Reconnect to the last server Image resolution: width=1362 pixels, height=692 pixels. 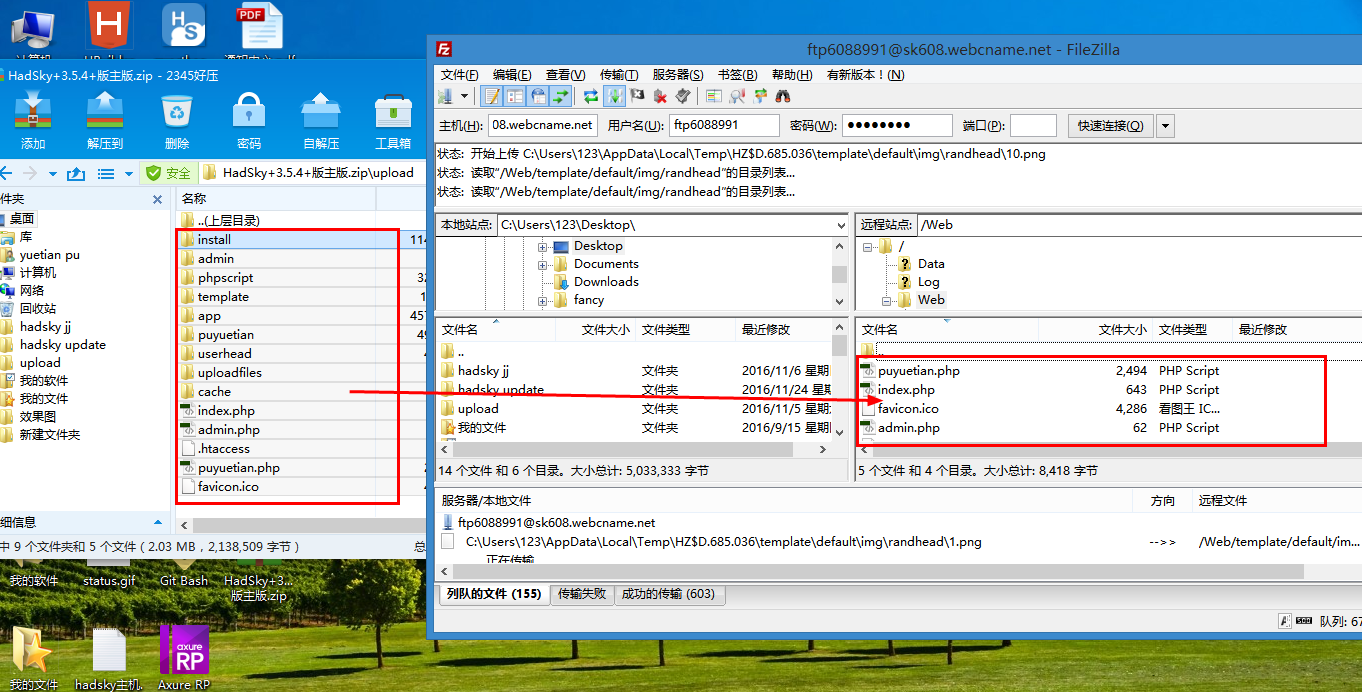point(683,96)
